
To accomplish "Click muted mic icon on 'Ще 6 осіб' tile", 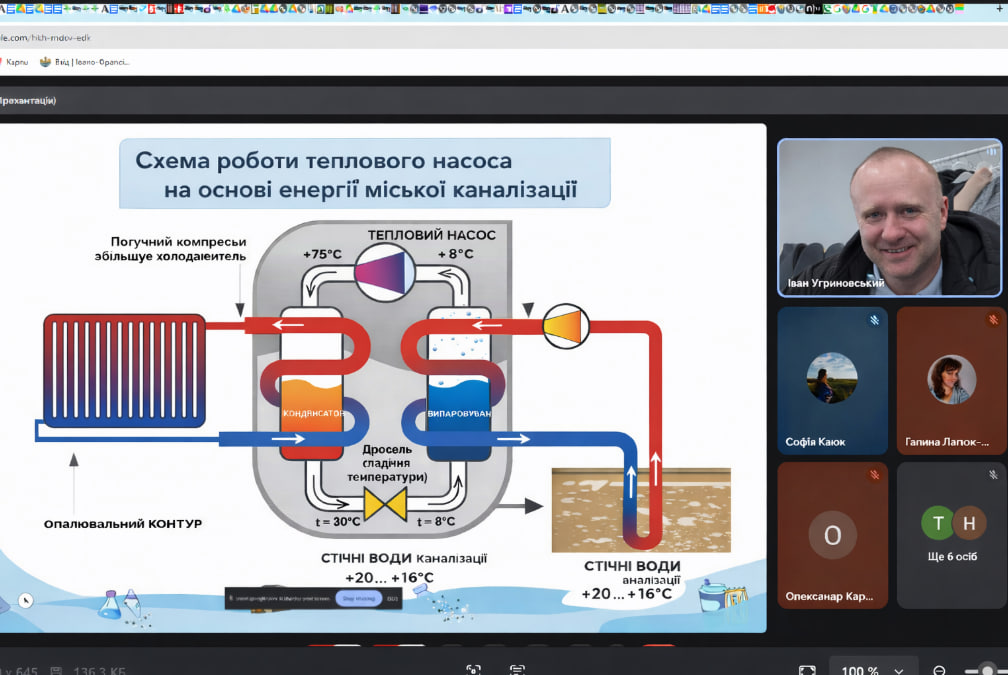I will pyautogui.click(x=992, y=475).
